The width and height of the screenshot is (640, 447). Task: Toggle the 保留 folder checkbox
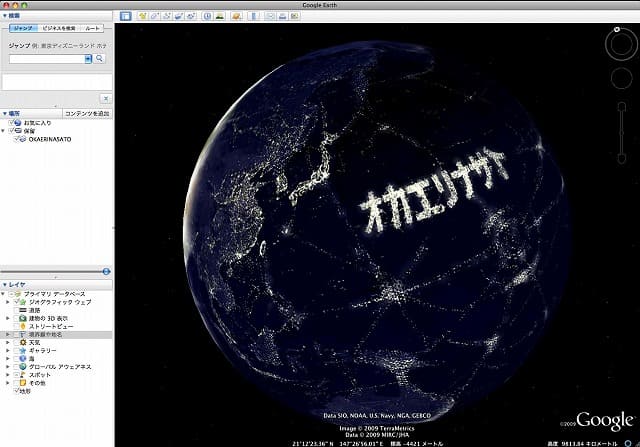click(x=11, y=131)
